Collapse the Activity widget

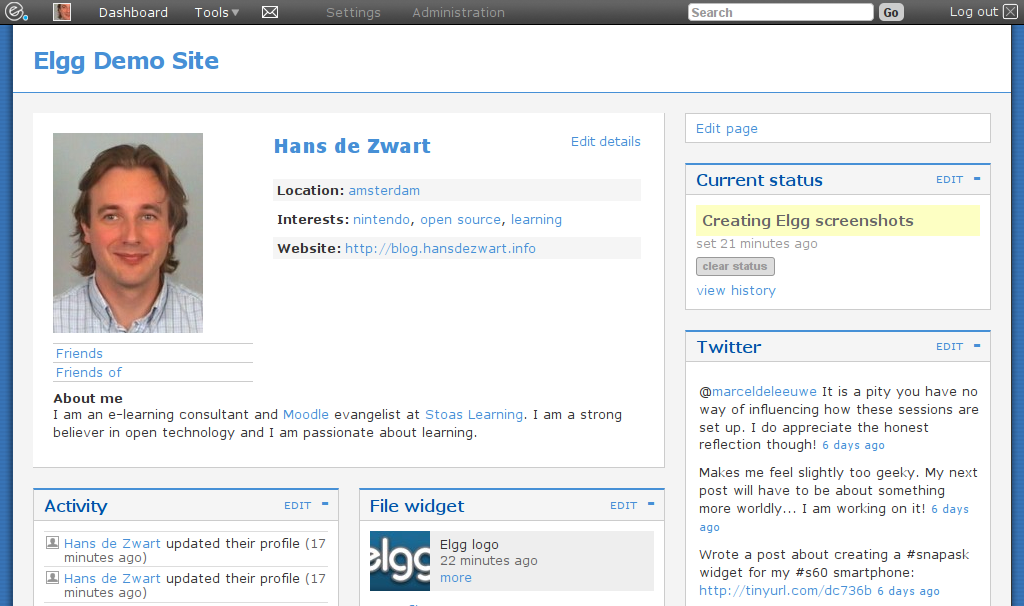[325, 504]
